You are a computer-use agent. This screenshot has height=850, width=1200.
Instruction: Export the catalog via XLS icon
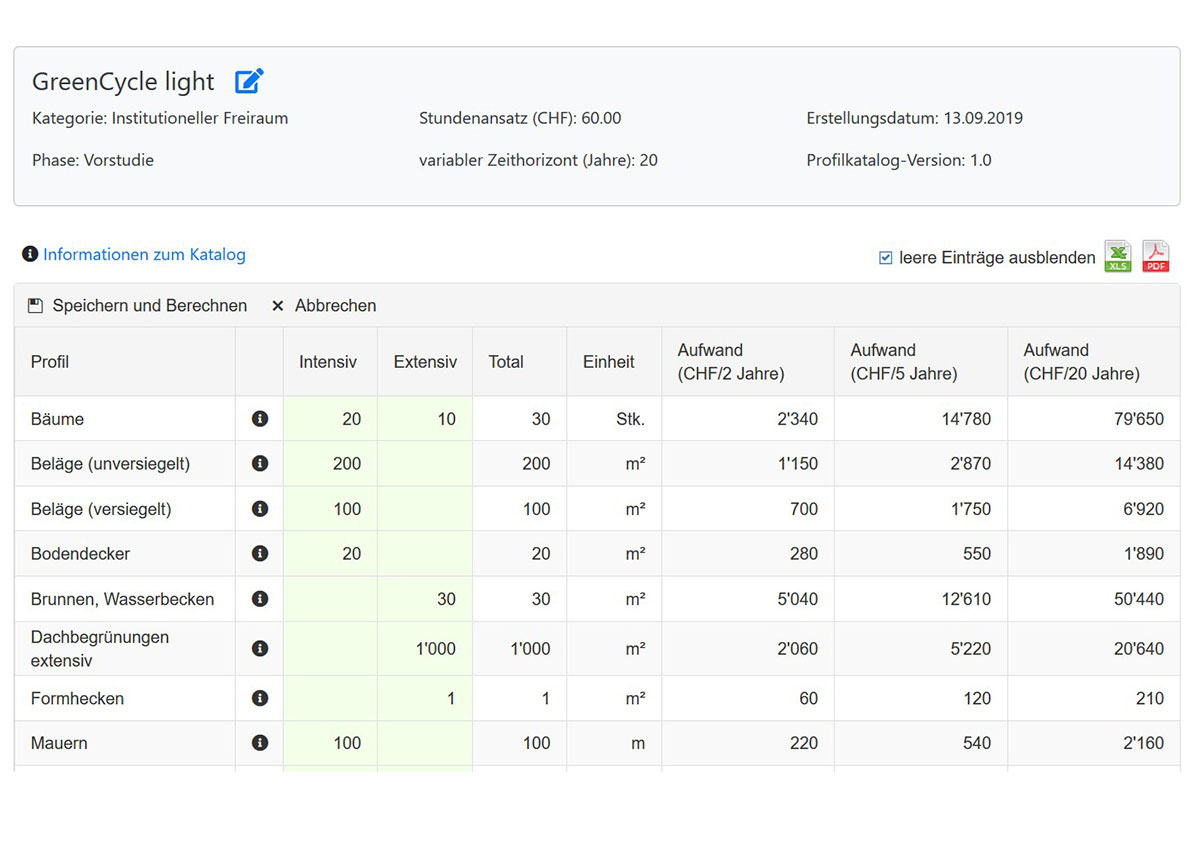[1118, 257]
